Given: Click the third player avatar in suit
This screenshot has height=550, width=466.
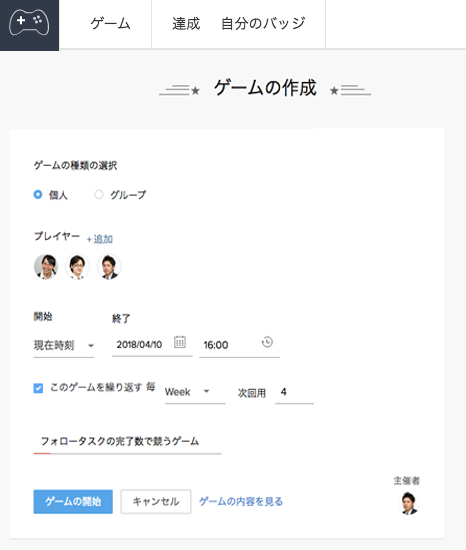Looking at the screenshot, I should point(109,267).
